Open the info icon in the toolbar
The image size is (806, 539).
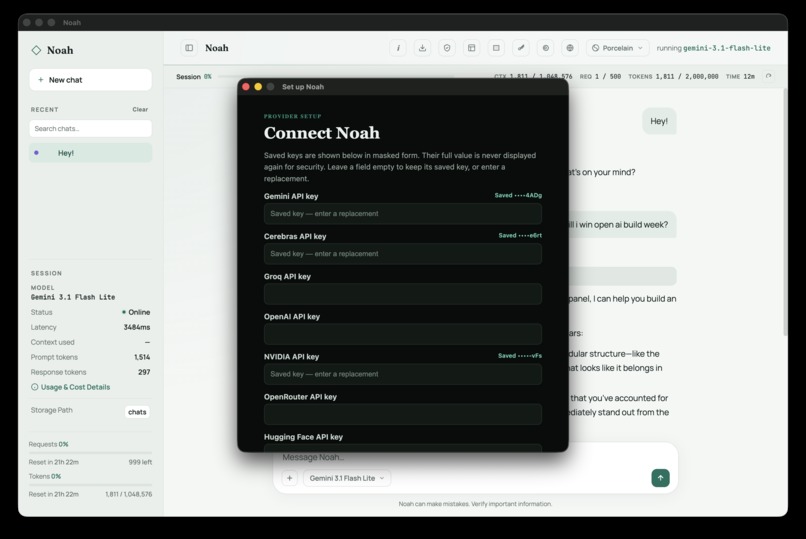coord(398,48)
